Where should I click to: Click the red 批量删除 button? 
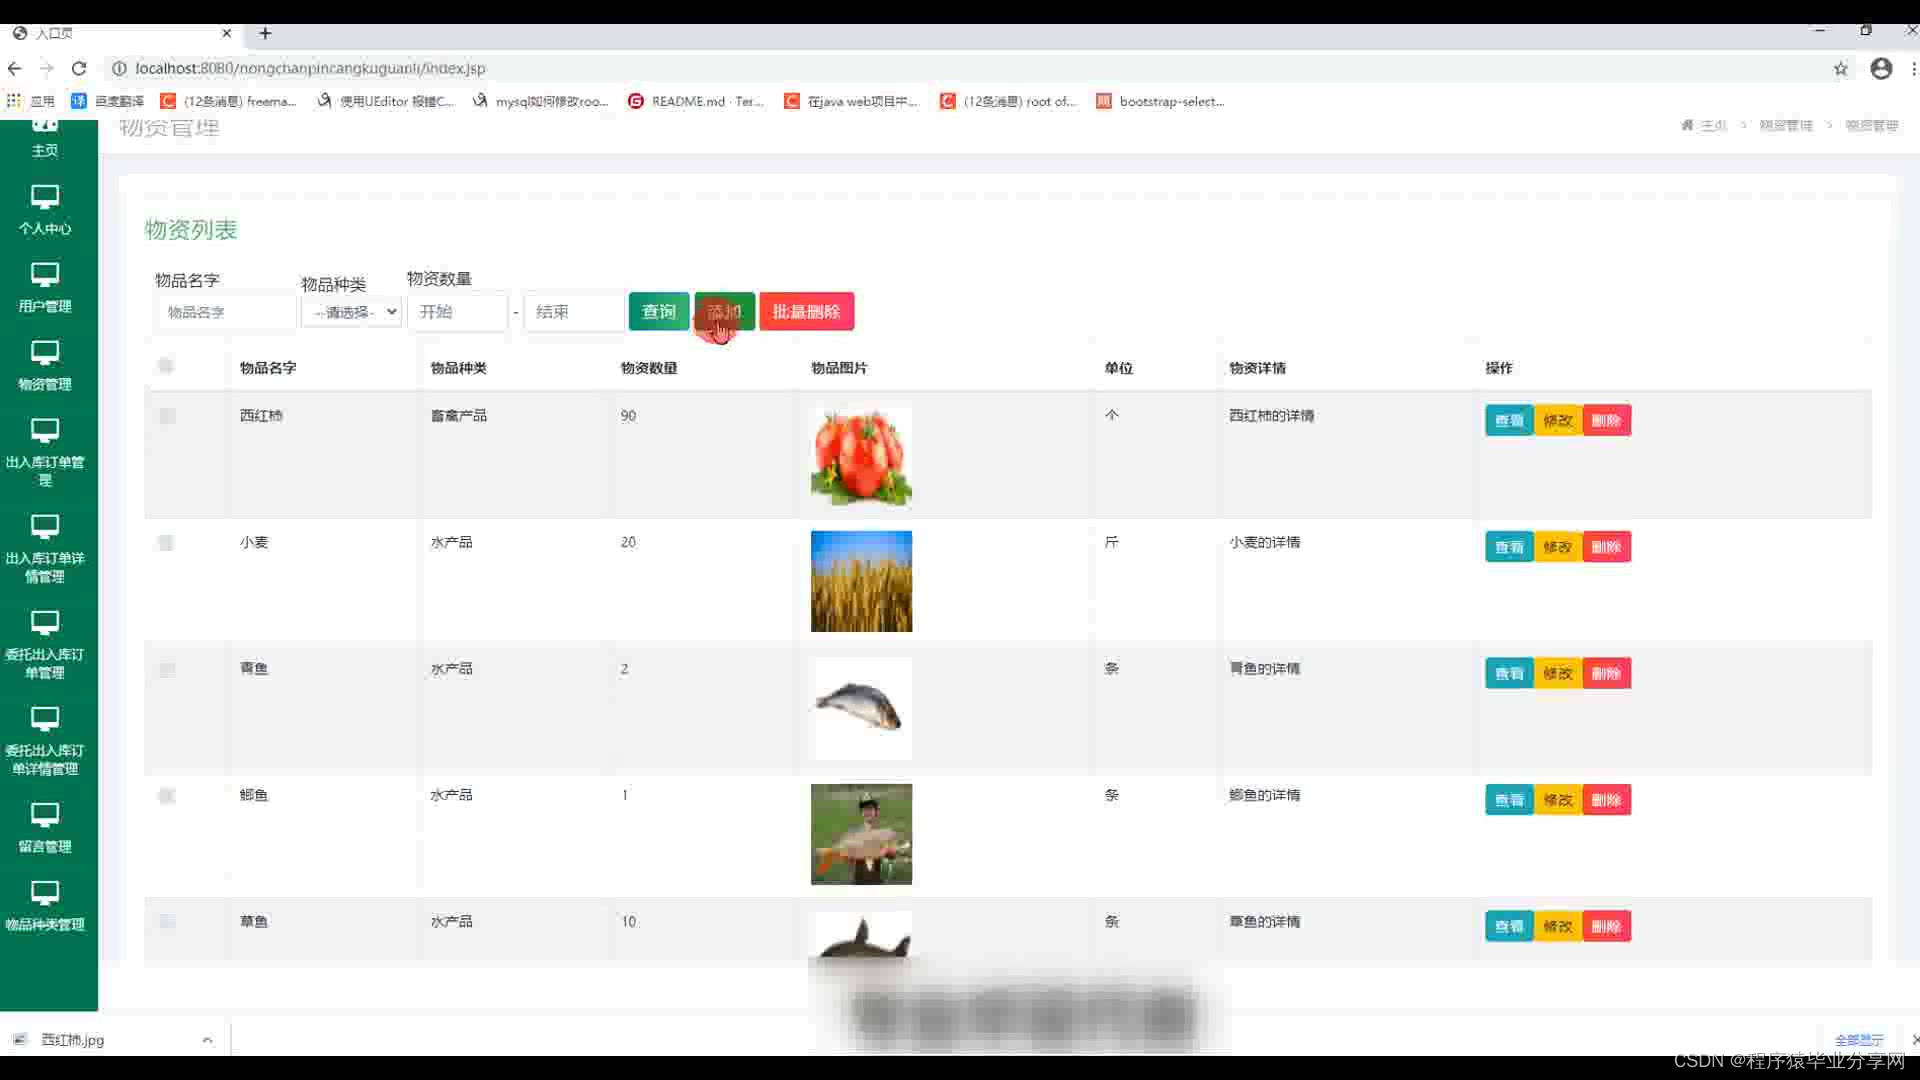pos(806,312)
